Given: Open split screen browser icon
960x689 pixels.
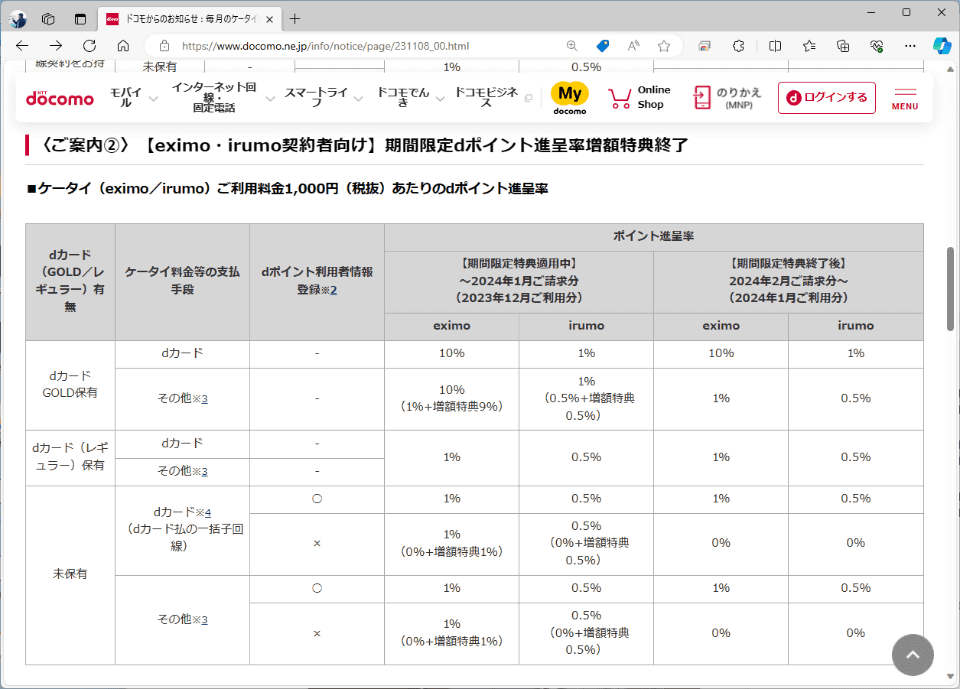Looking at the screenshot, I should (774, 45).
